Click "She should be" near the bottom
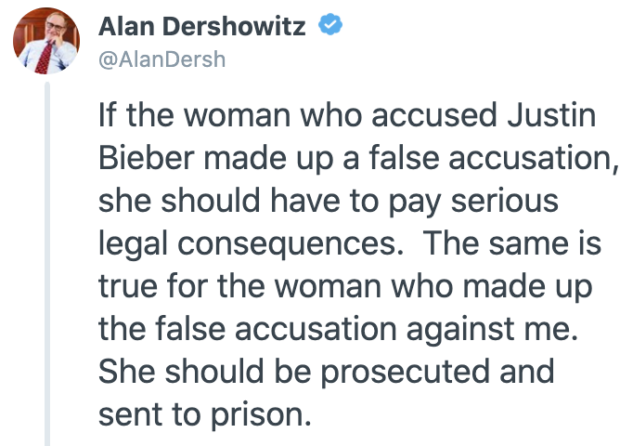This screenshot has width=620, height=446. click(204, 372)
